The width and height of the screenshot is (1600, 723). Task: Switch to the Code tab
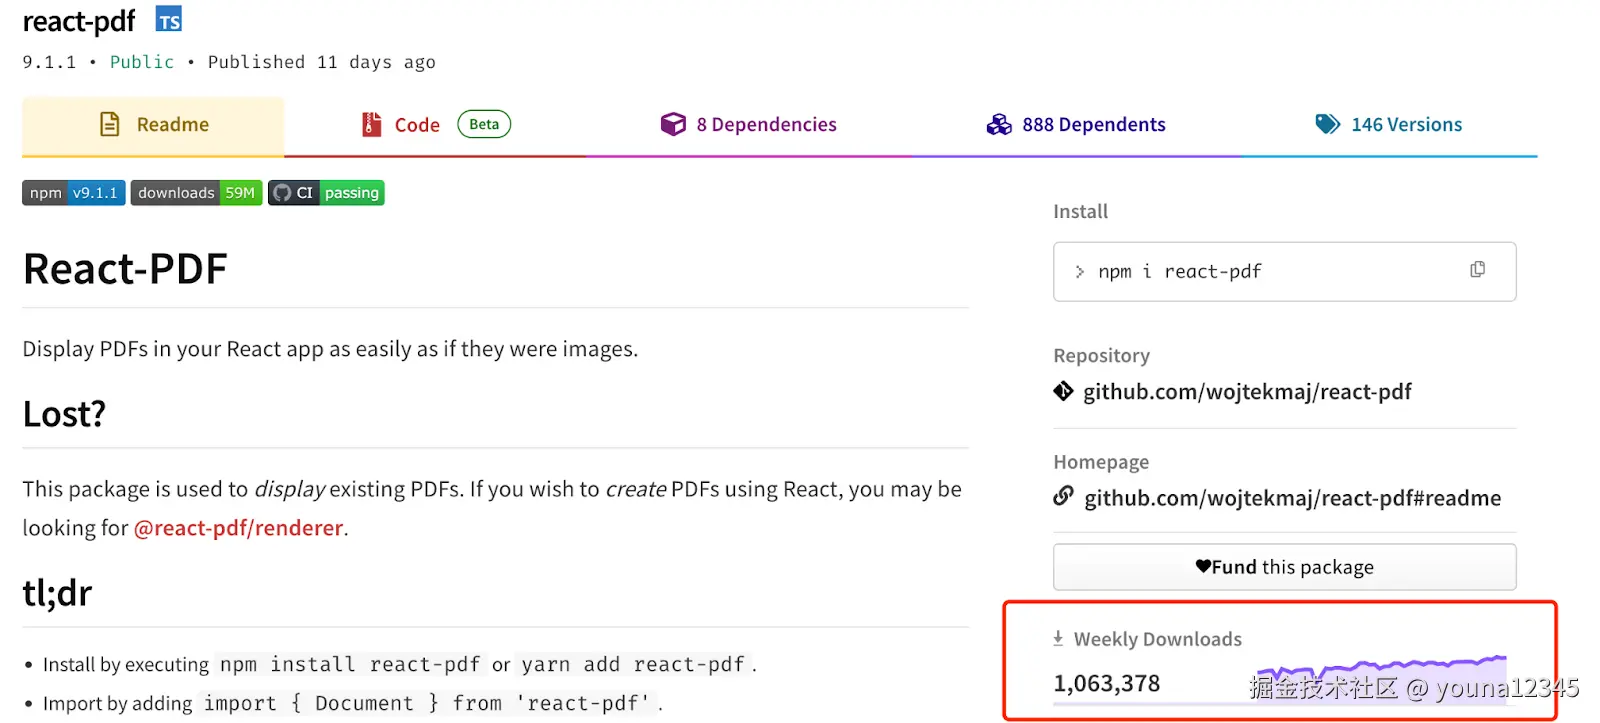tap(435, 125)
